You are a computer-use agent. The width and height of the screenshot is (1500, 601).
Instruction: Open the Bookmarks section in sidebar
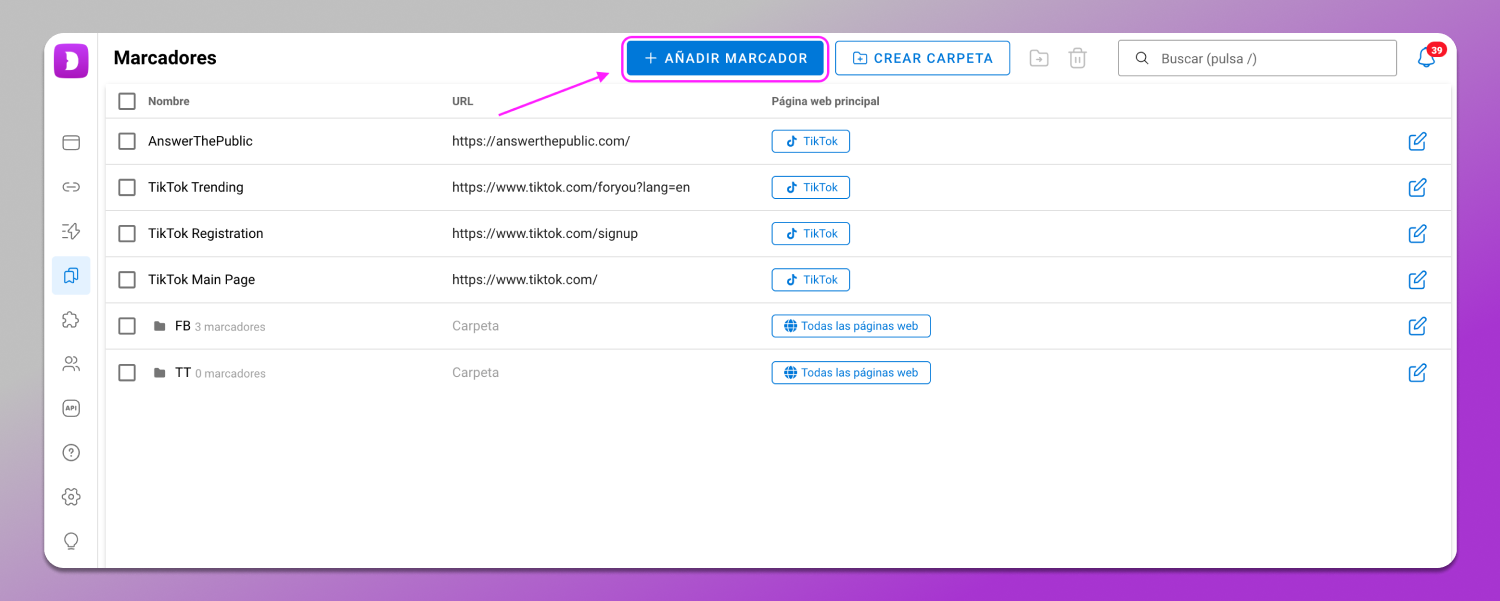tap(71, 275)
